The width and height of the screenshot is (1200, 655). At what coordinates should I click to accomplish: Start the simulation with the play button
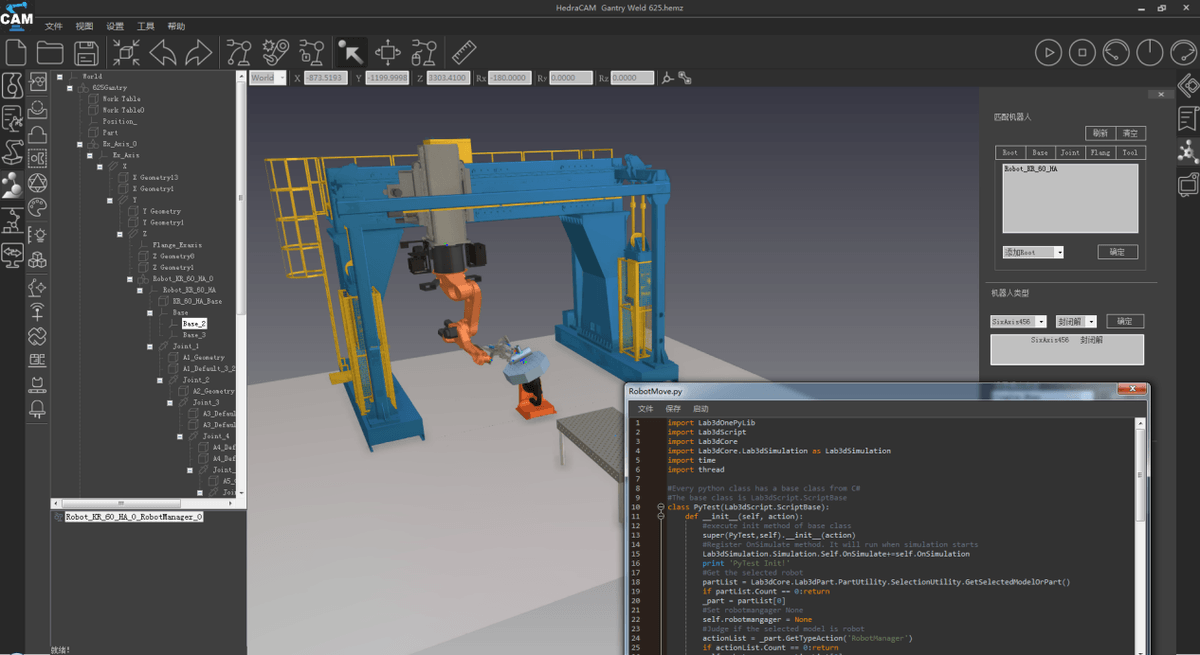tap(1047, 51)
